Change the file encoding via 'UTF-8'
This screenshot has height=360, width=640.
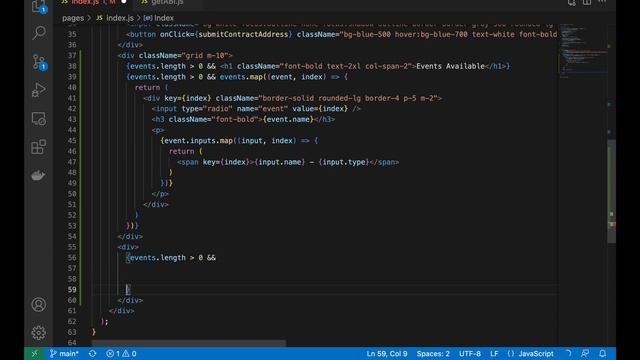[470, 353]
